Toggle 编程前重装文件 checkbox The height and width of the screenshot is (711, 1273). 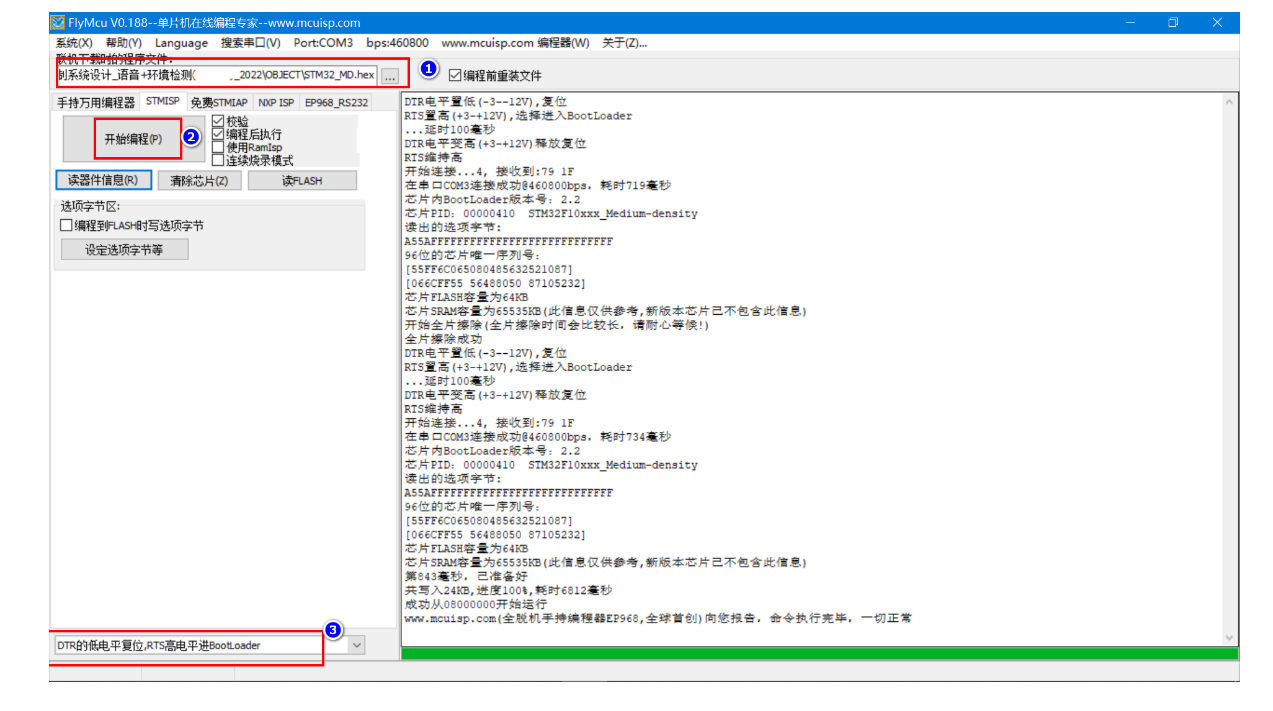click(495, 76)
